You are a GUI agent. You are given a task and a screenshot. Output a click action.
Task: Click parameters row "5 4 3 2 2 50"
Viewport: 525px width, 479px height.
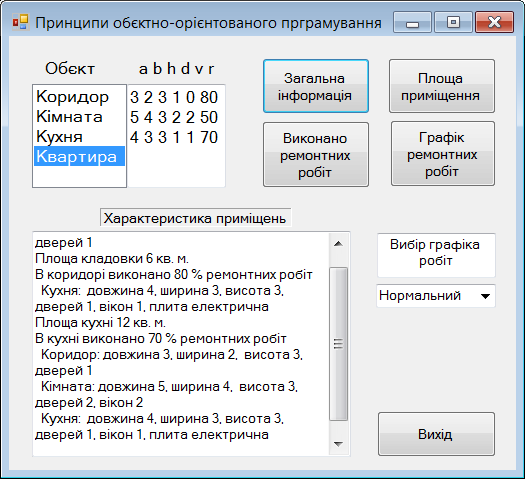point(174,117)
